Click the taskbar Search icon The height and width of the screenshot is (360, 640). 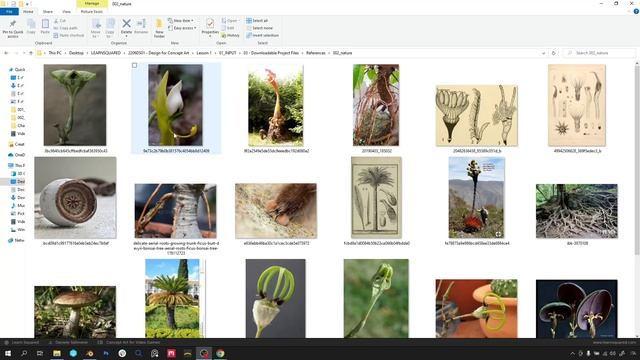(x=24, y=353)
